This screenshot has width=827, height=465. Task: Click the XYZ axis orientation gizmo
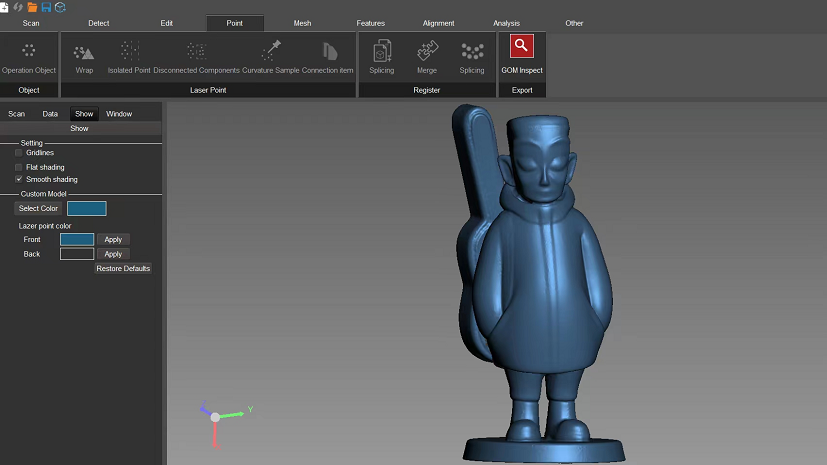(215, 417)
